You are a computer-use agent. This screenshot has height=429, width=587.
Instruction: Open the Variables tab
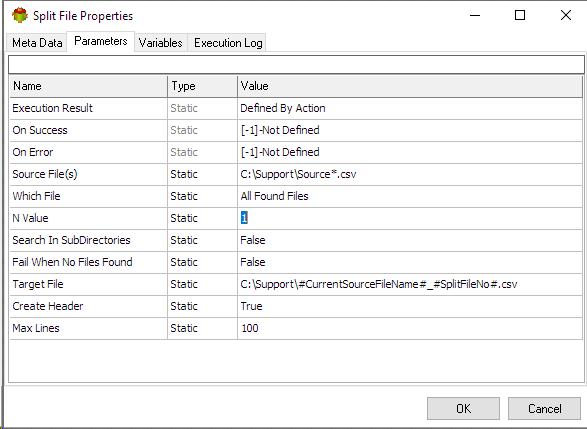pyautogui.click(x=161, y=43)
